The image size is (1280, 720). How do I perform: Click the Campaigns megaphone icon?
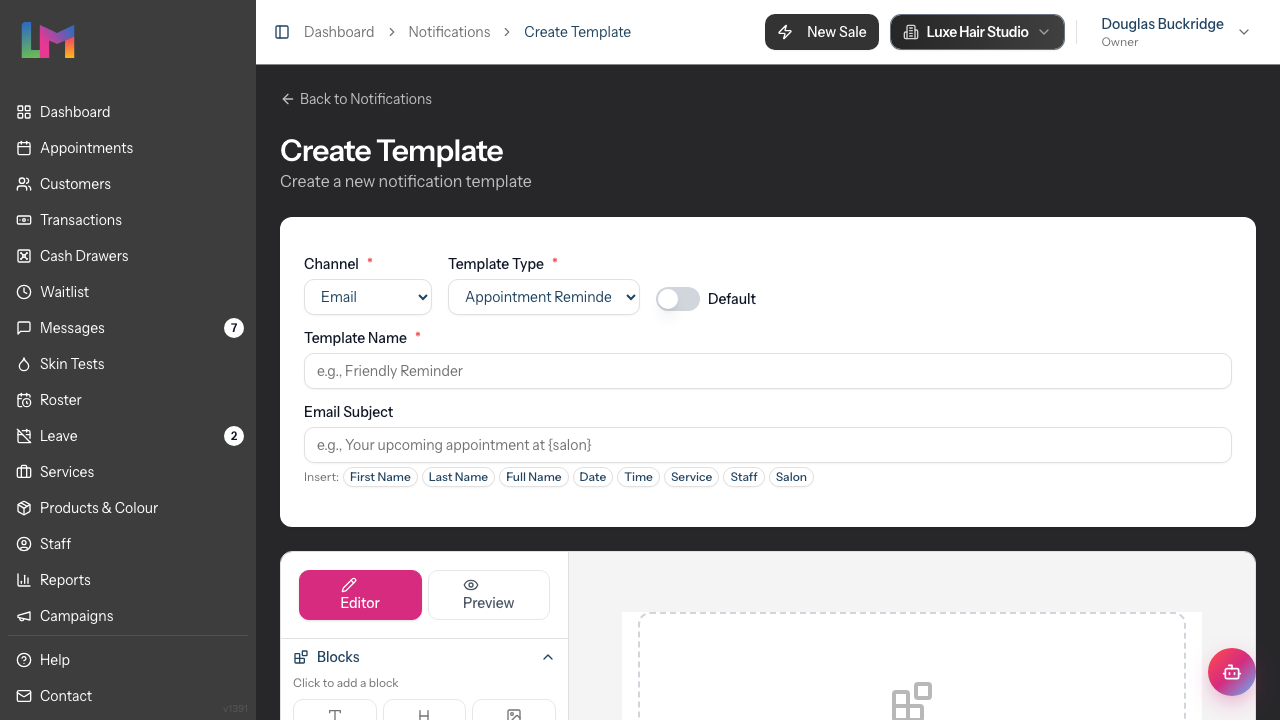(x=24, y=616)
